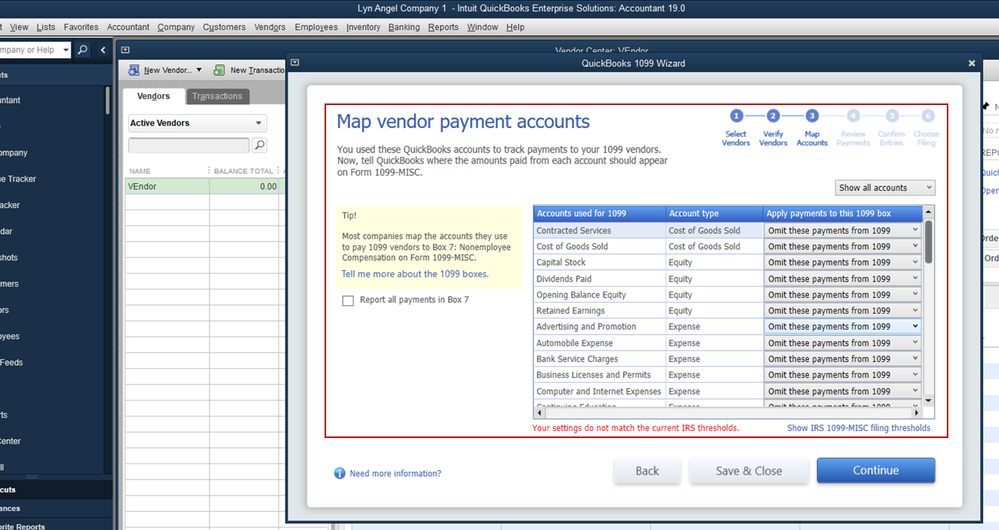Image resolution: width=999 pixels, height=530 pixels.
Task: Open the sidebar search scope dropdown arrow
Action: (66, 50)
